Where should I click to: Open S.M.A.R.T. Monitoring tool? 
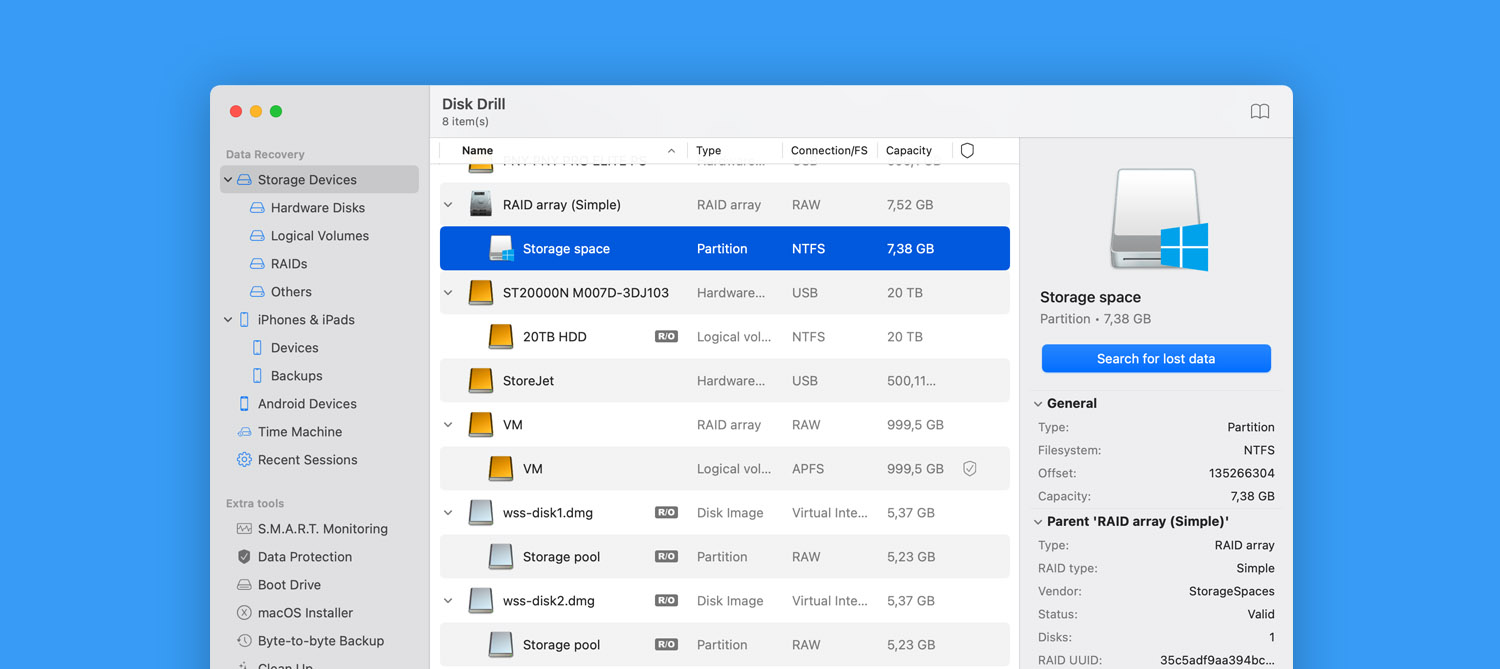point(322,528)
